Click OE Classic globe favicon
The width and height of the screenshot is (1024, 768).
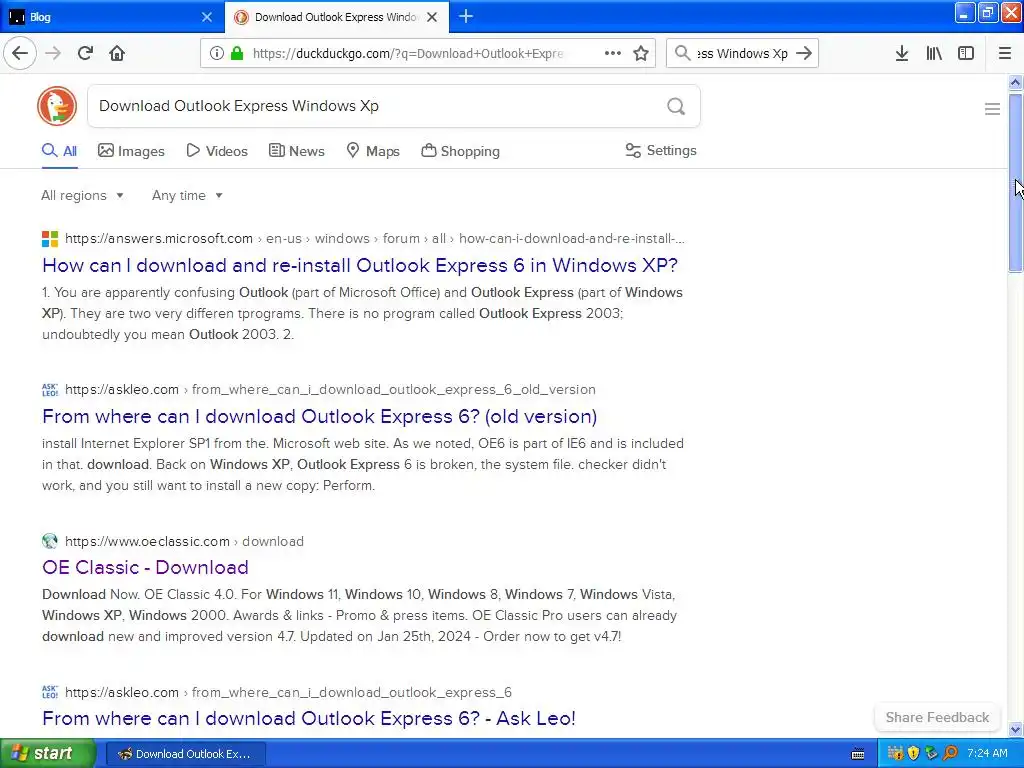(50, 541)
